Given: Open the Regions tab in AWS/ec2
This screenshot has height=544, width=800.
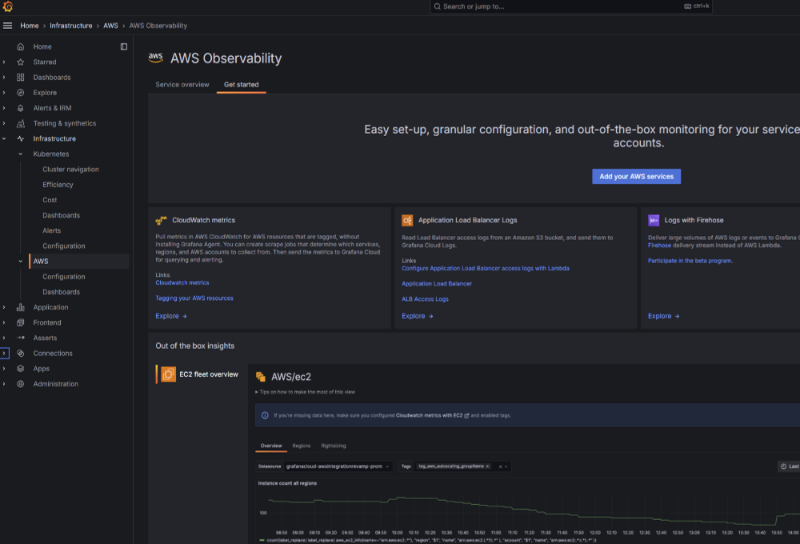Looking at the screenshot, I should [x=301, y=446].
